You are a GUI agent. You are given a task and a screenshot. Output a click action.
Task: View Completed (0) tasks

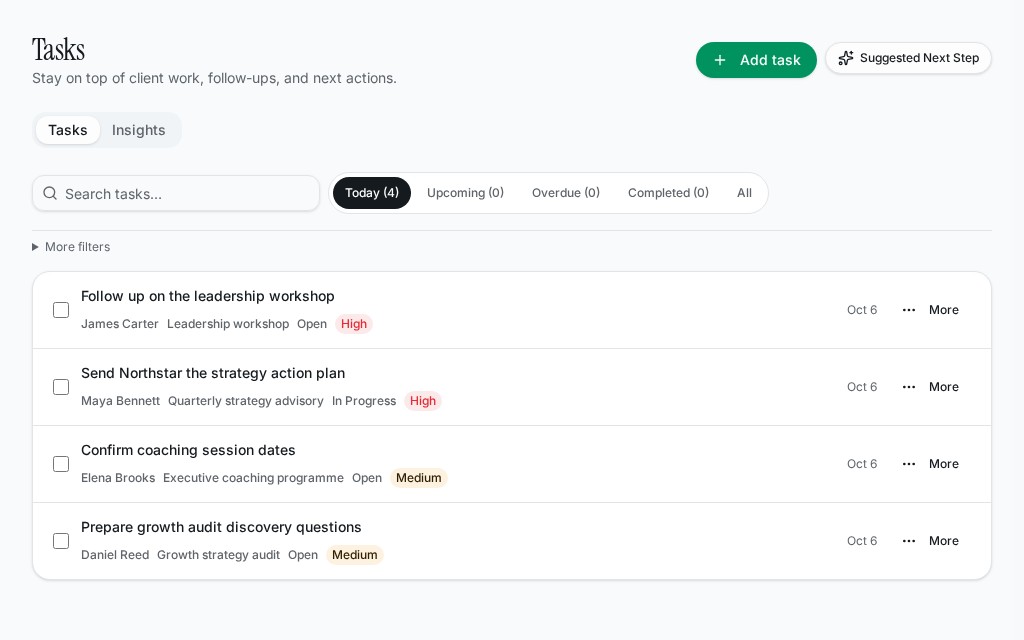(668, 193)
